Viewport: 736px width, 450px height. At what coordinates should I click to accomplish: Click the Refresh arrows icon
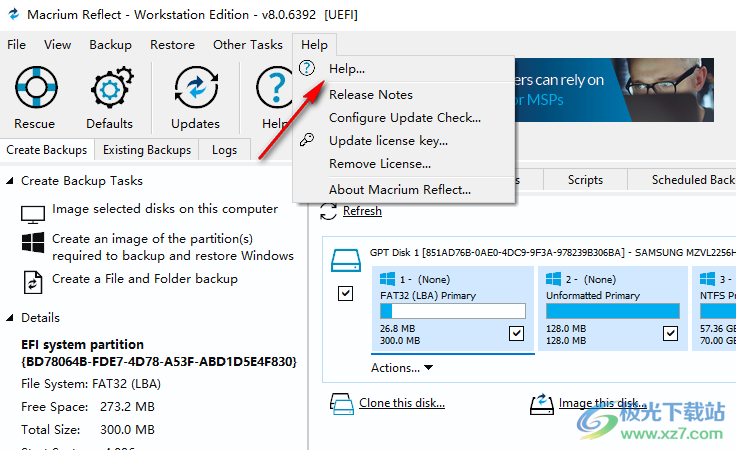pos(329,211)
